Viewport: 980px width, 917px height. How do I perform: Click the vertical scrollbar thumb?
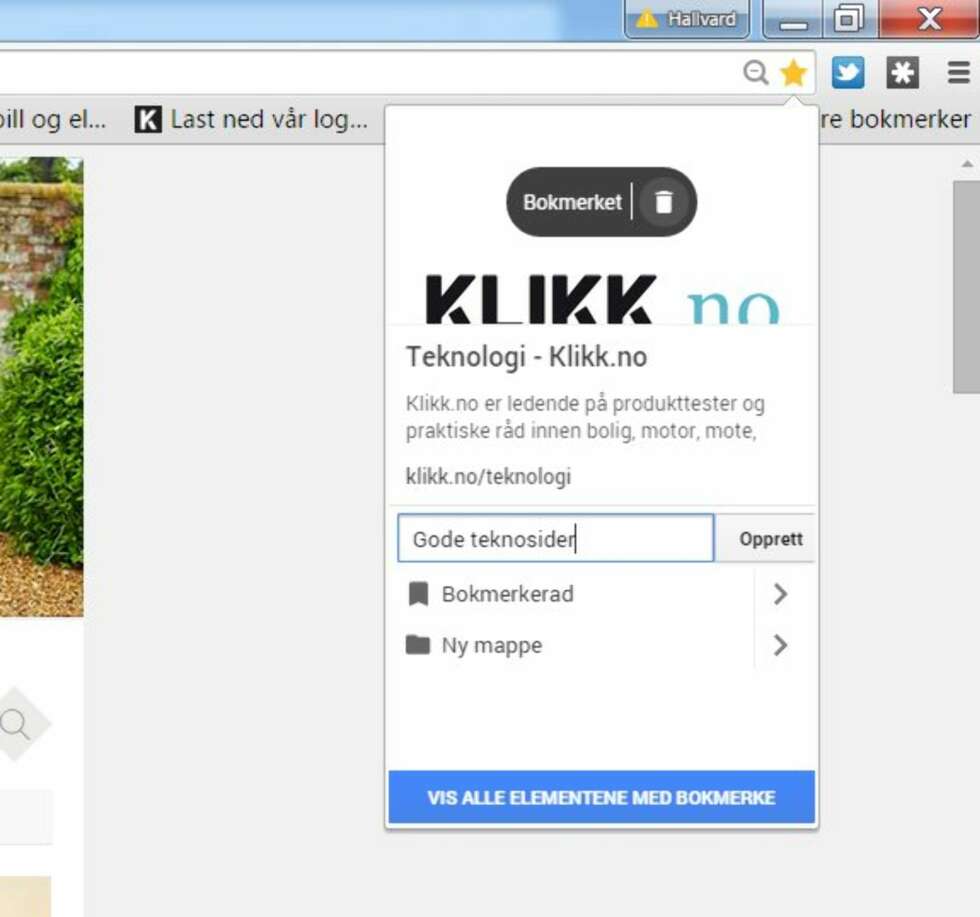[x=967, y=287]
